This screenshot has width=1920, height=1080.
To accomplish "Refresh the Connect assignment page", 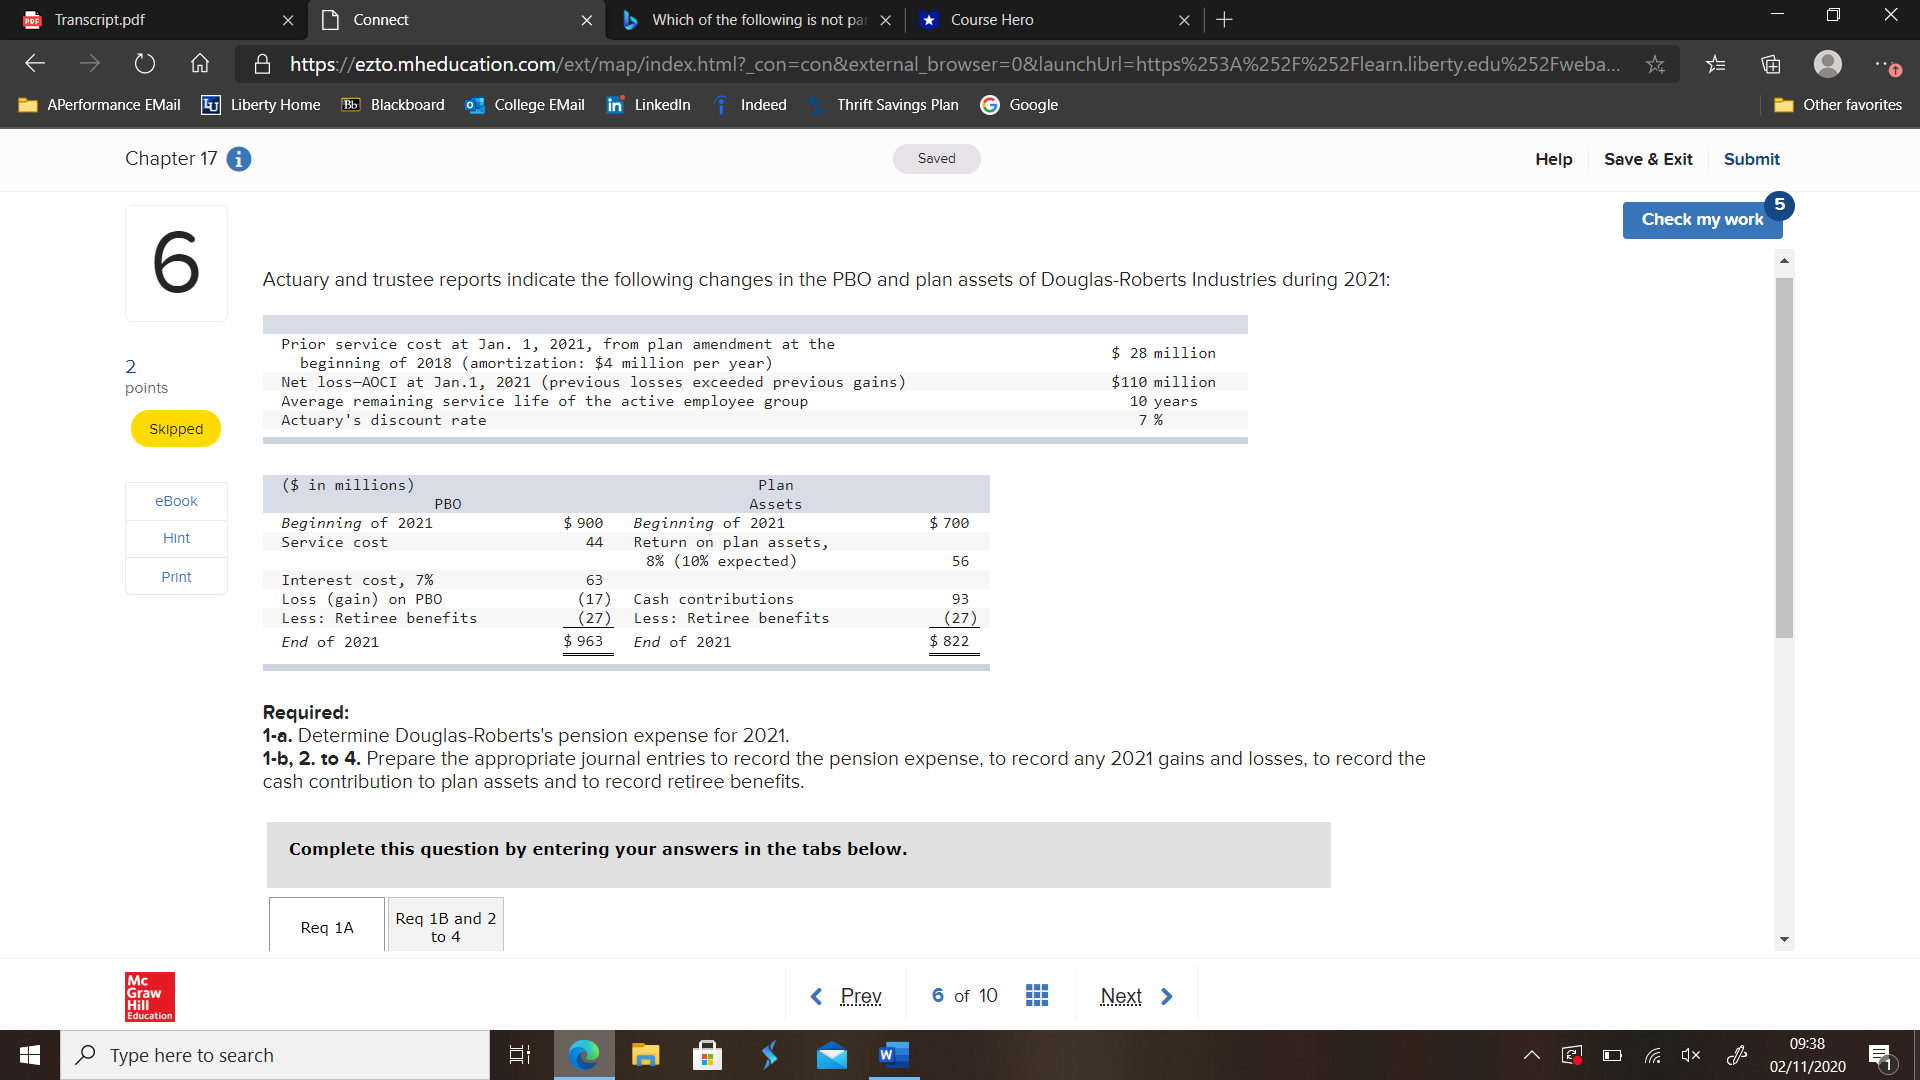I will (x=145, y=63).
